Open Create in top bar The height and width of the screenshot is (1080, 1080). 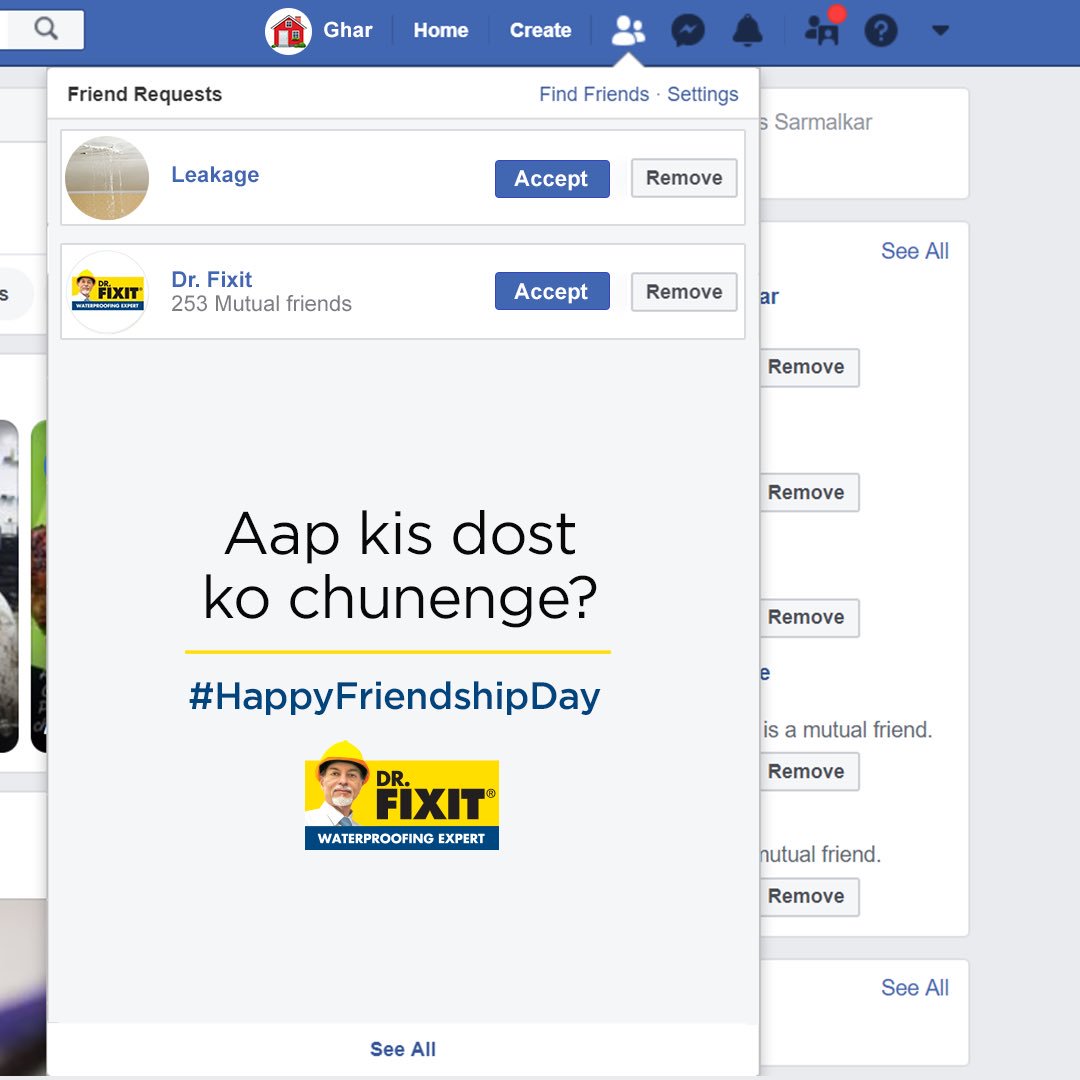click(x=541, y=30)
